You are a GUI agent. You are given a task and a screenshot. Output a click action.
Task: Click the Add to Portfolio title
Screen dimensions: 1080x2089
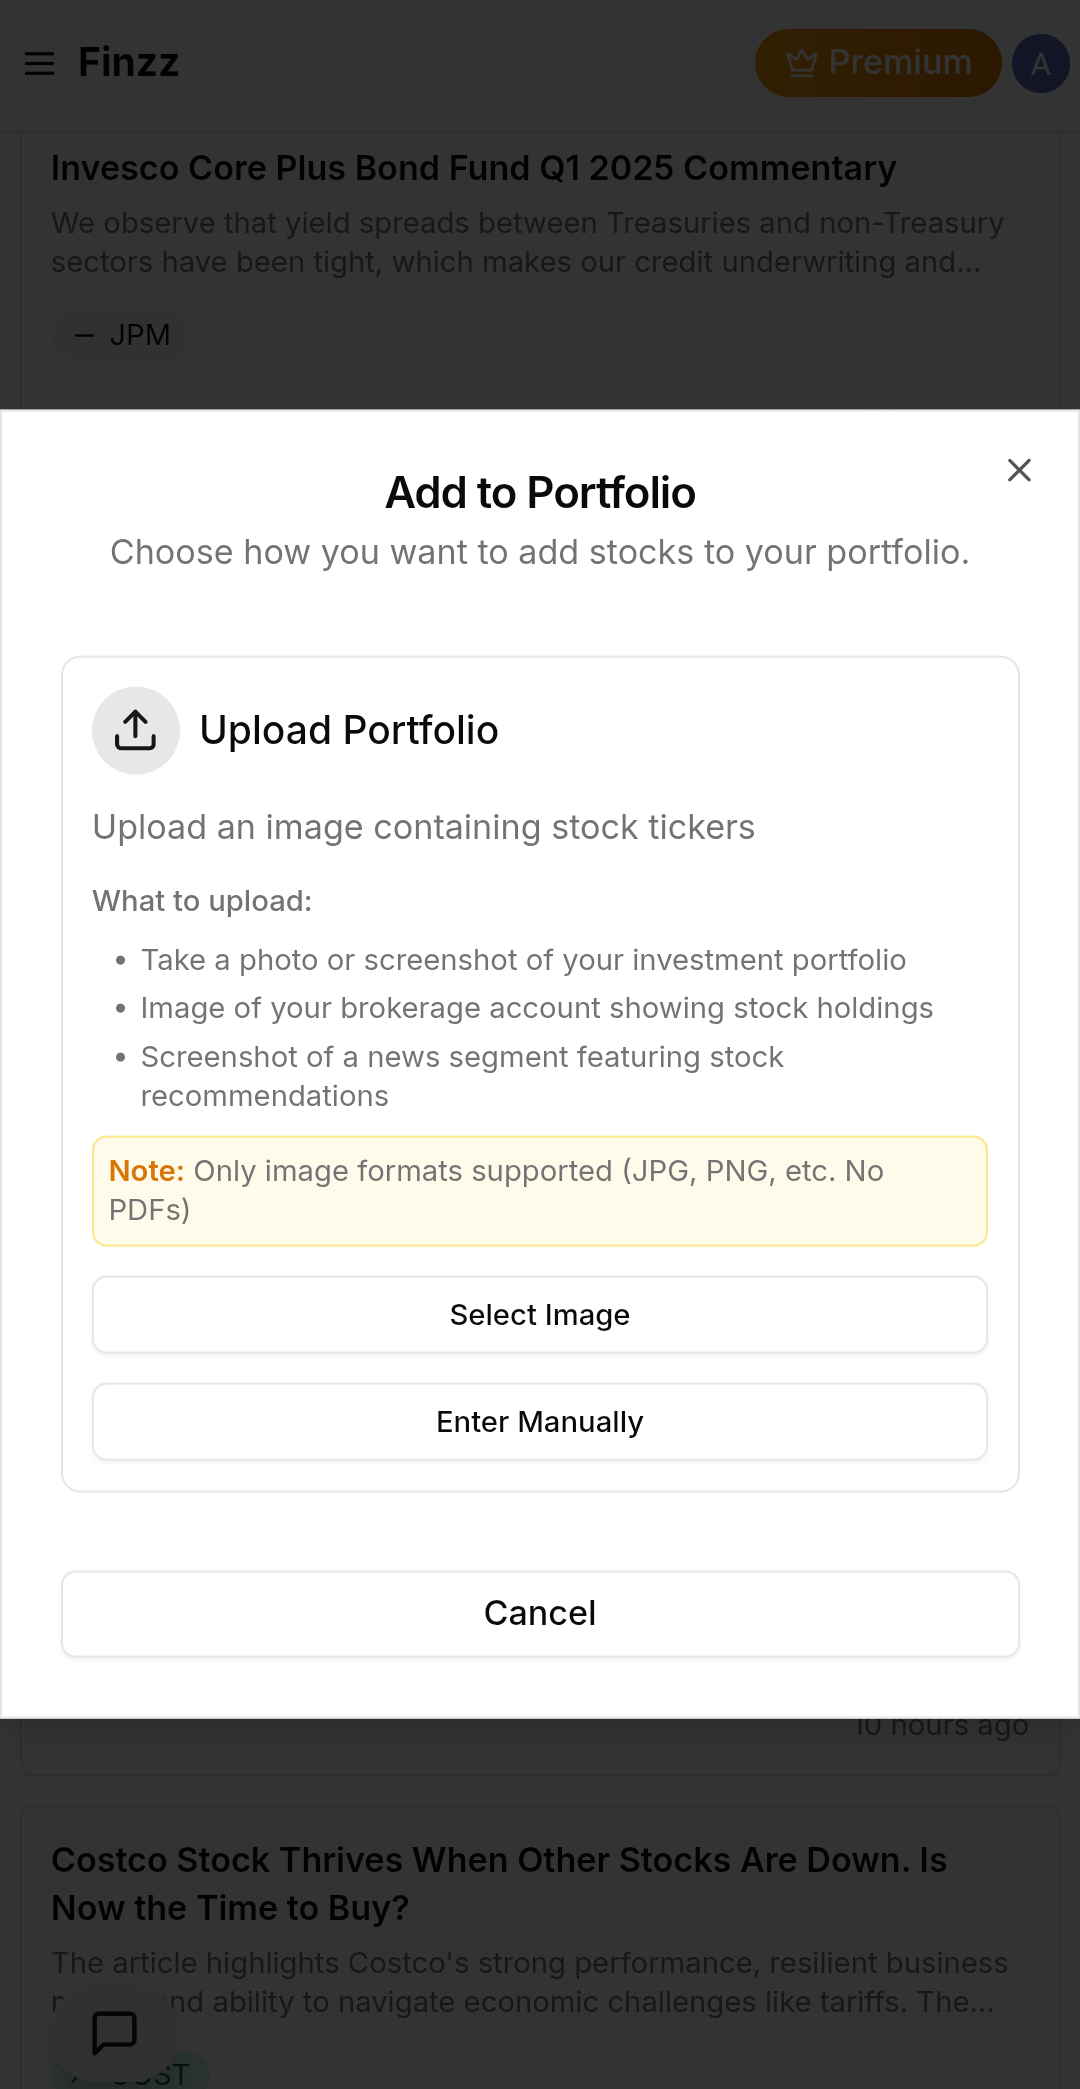pyautogui.click(x=540, y=493)
